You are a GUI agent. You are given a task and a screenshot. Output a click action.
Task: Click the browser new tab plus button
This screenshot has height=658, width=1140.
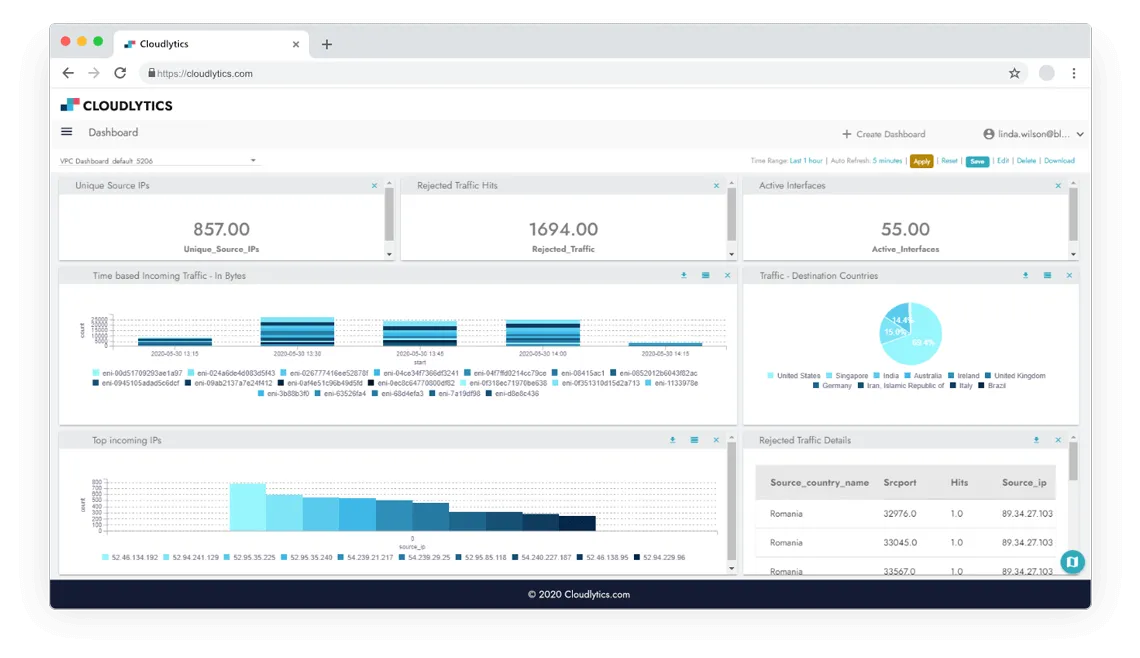click(x=327, y=43)
